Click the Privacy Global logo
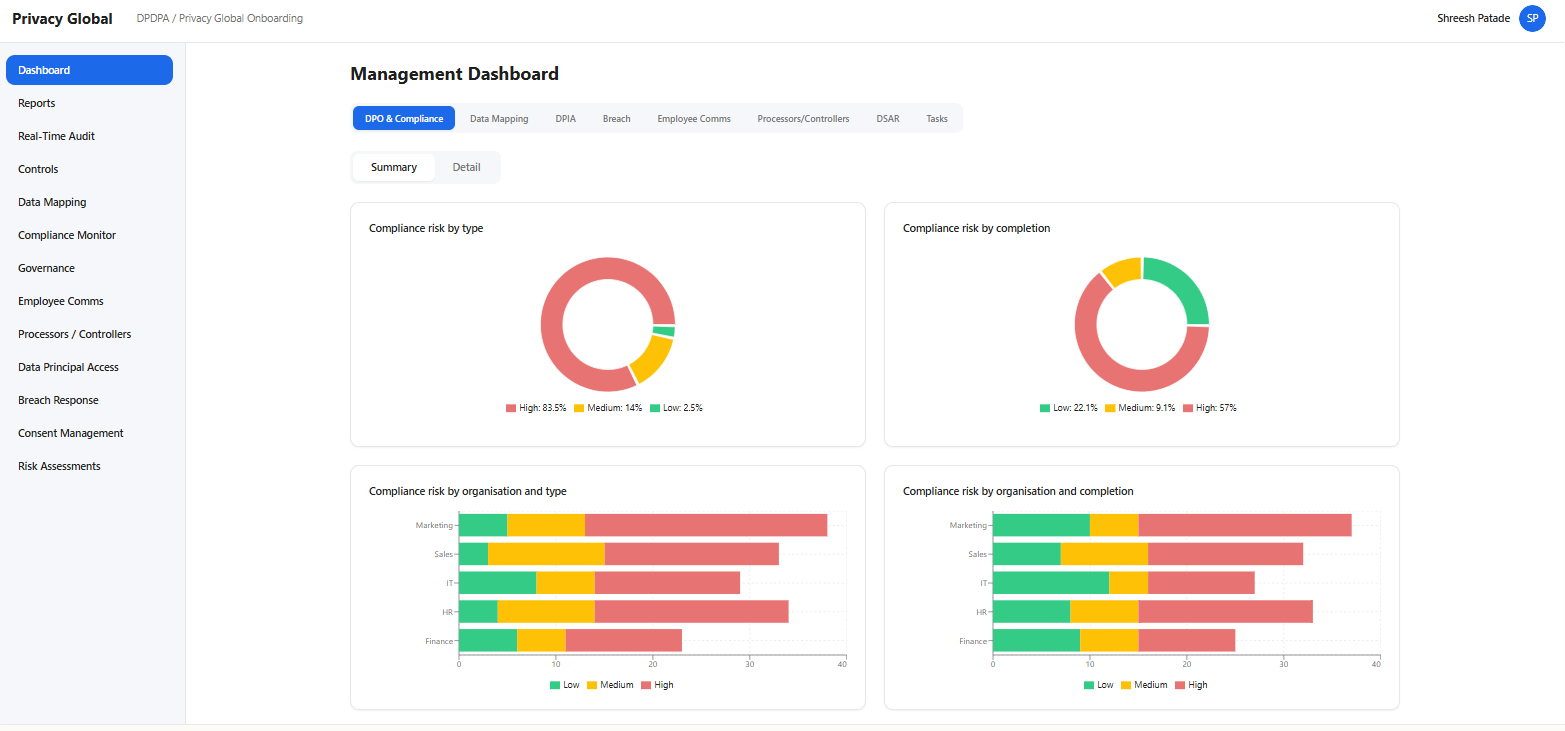The width and height of the screenshot is (1565, 731). (62, 18)
